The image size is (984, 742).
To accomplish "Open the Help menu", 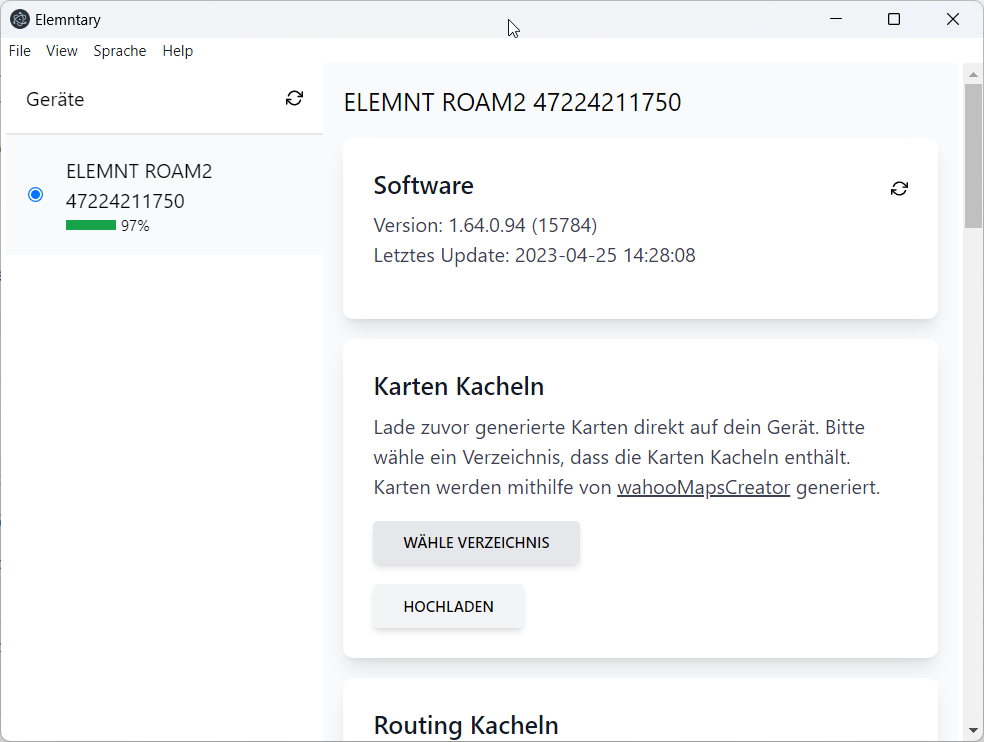I will [178, 51].
